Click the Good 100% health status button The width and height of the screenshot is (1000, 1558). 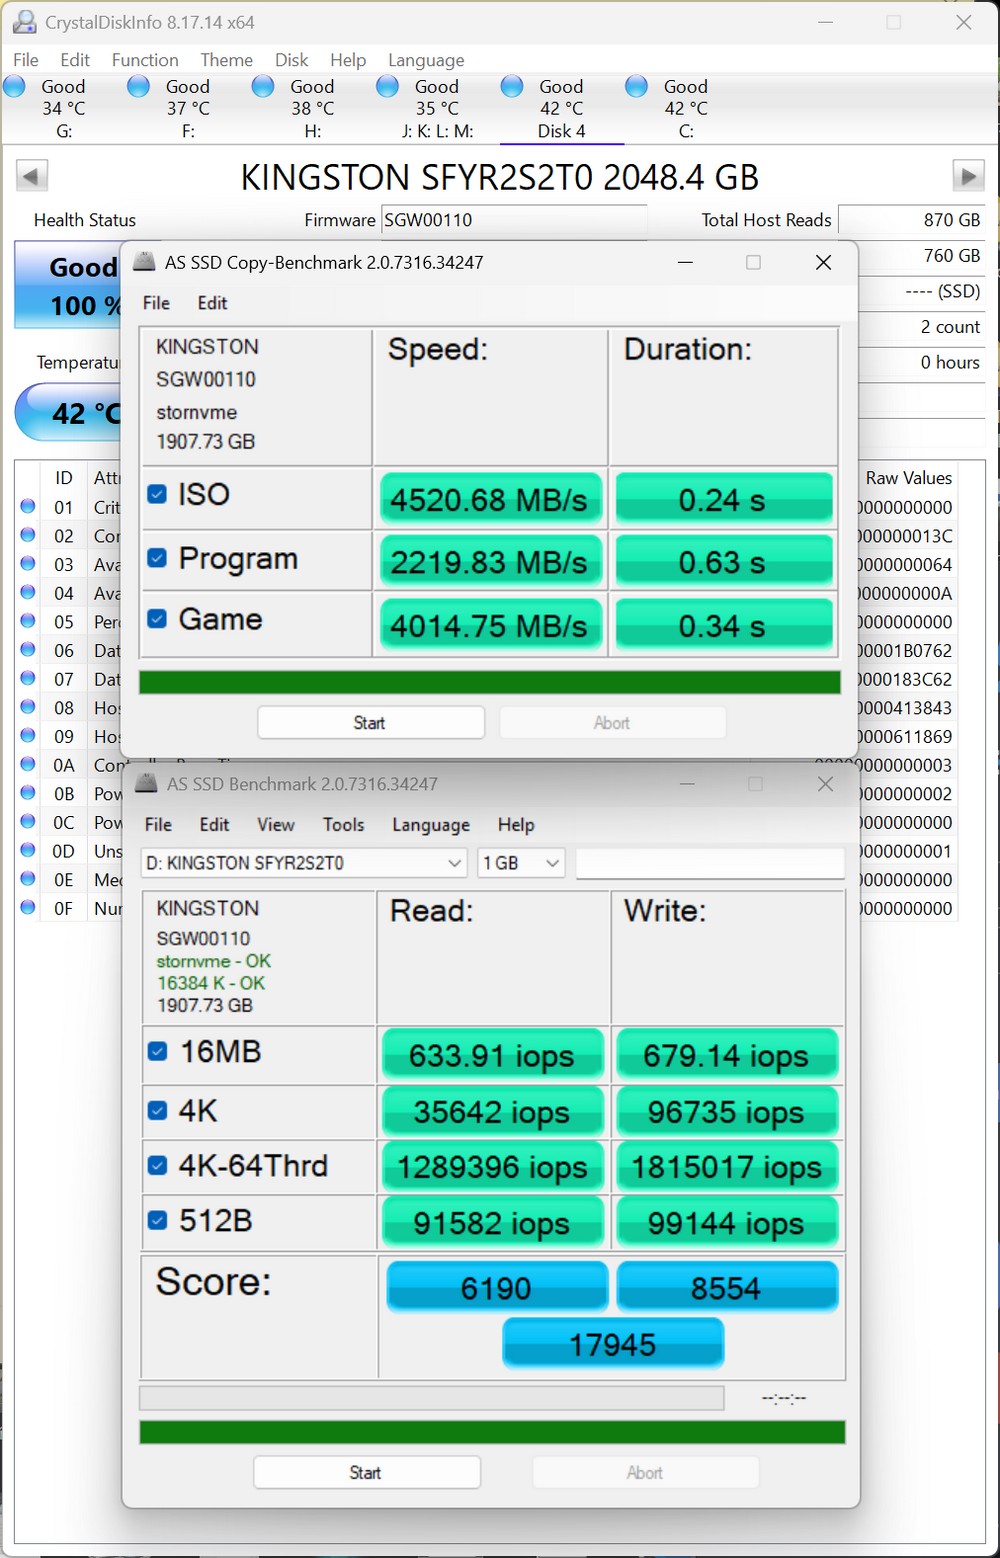(x=68, y=285)
